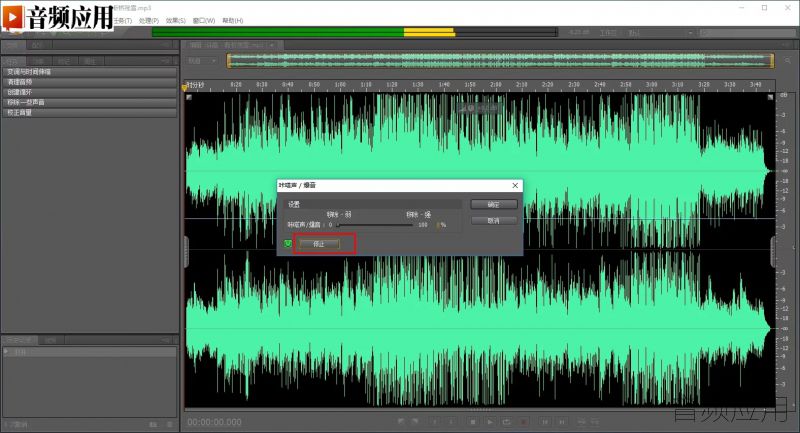
Task: Click the Stop transport button
Action: point(473,422)
